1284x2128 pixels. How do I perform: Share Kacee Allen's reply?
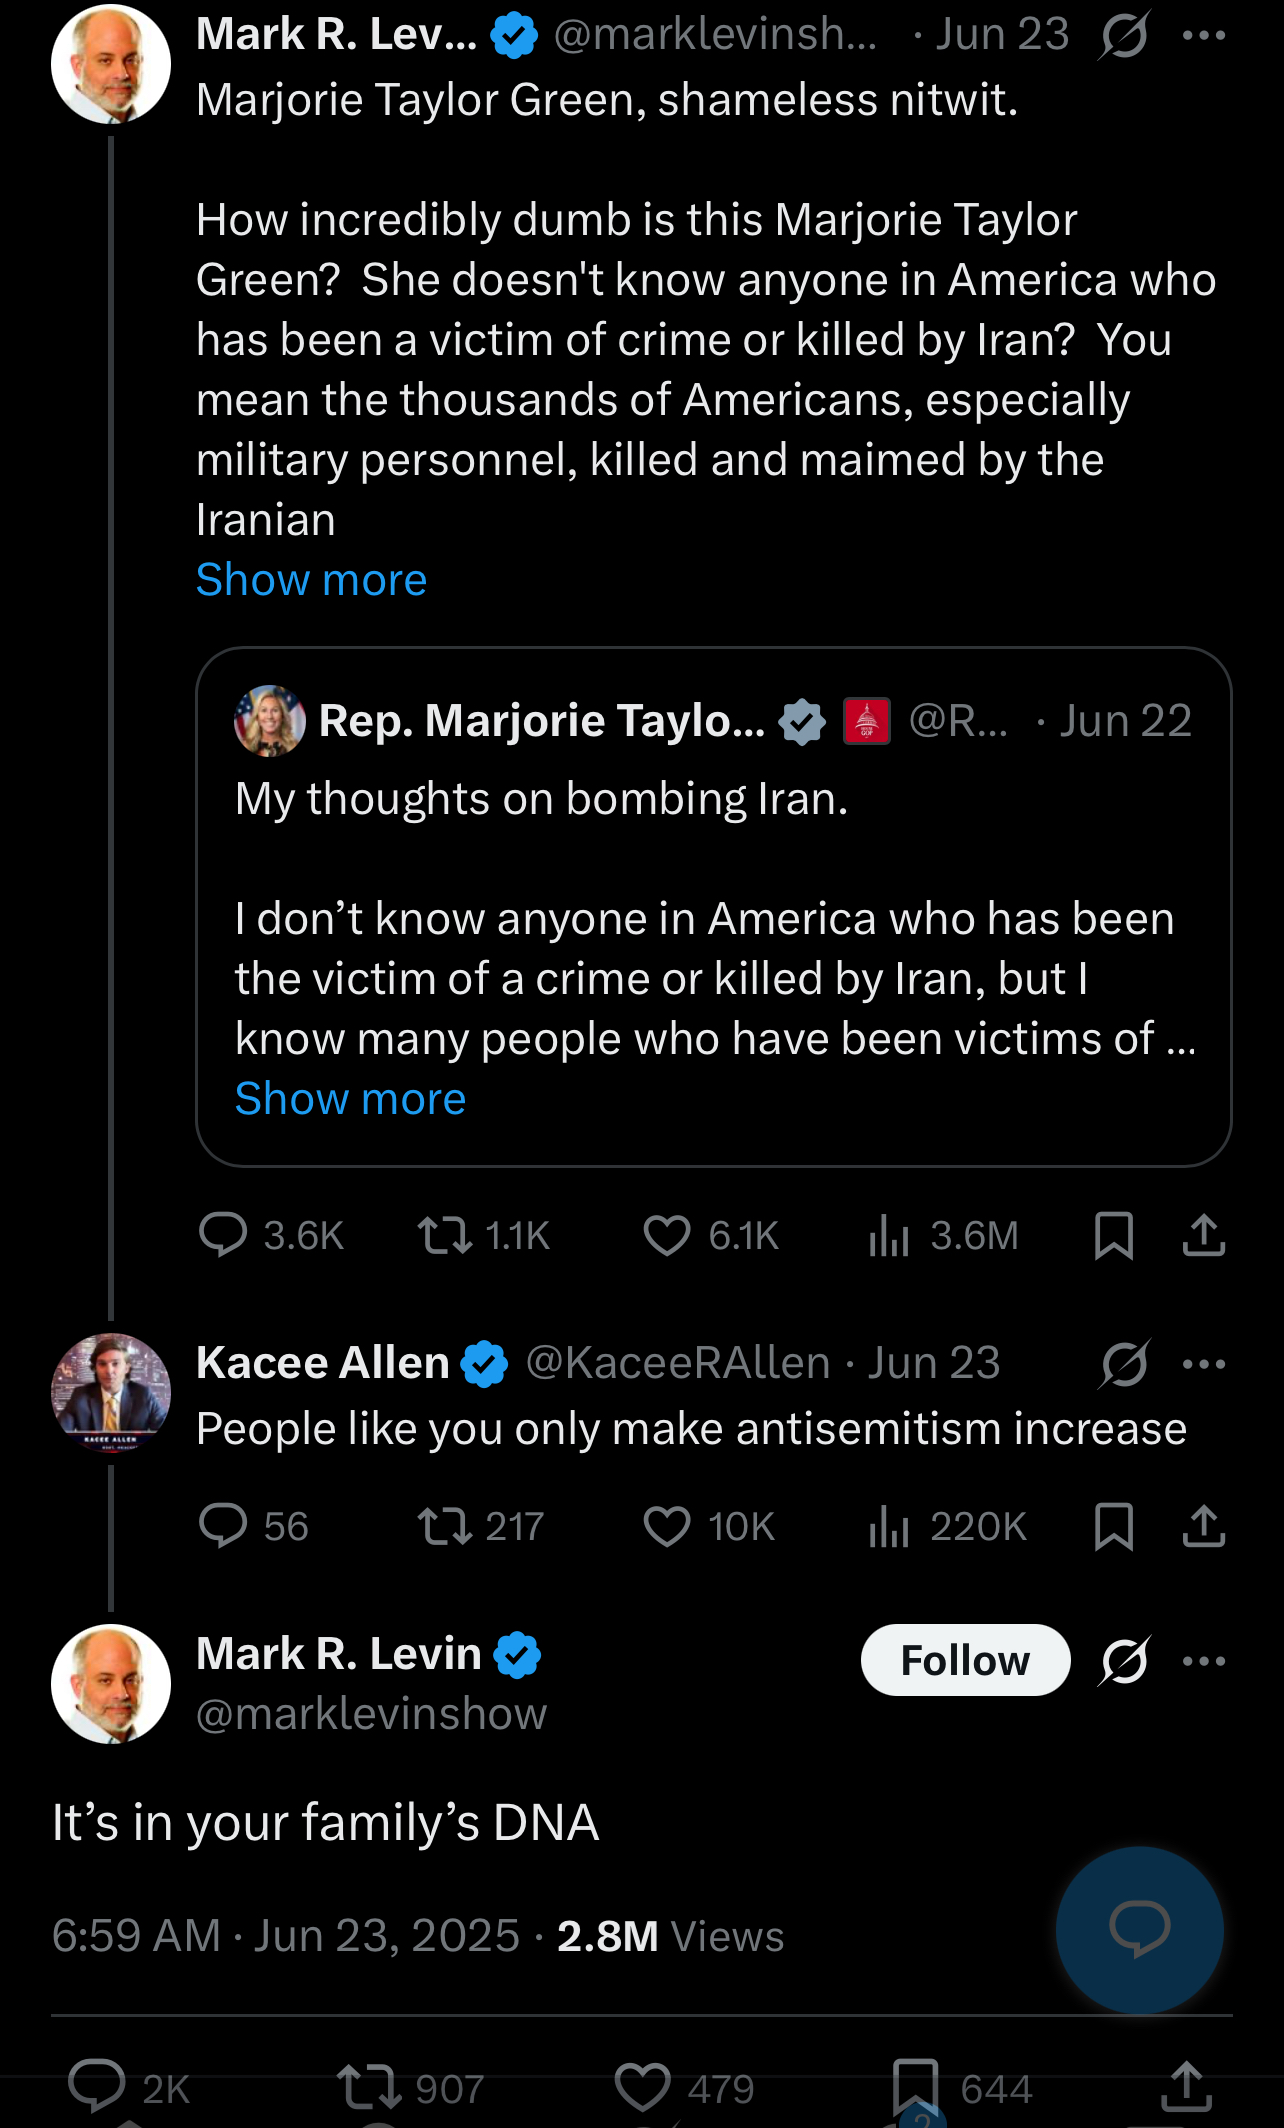pyautogui.click(x=1203, y=1526)
